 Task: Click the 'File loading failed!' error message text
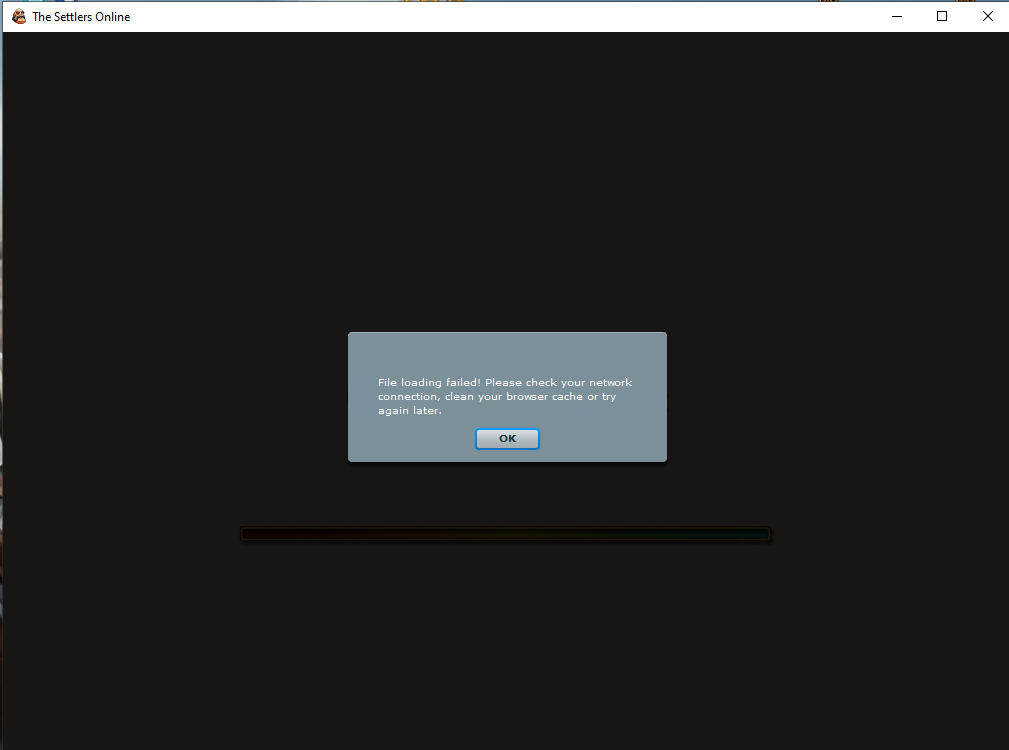coord(505,396)
